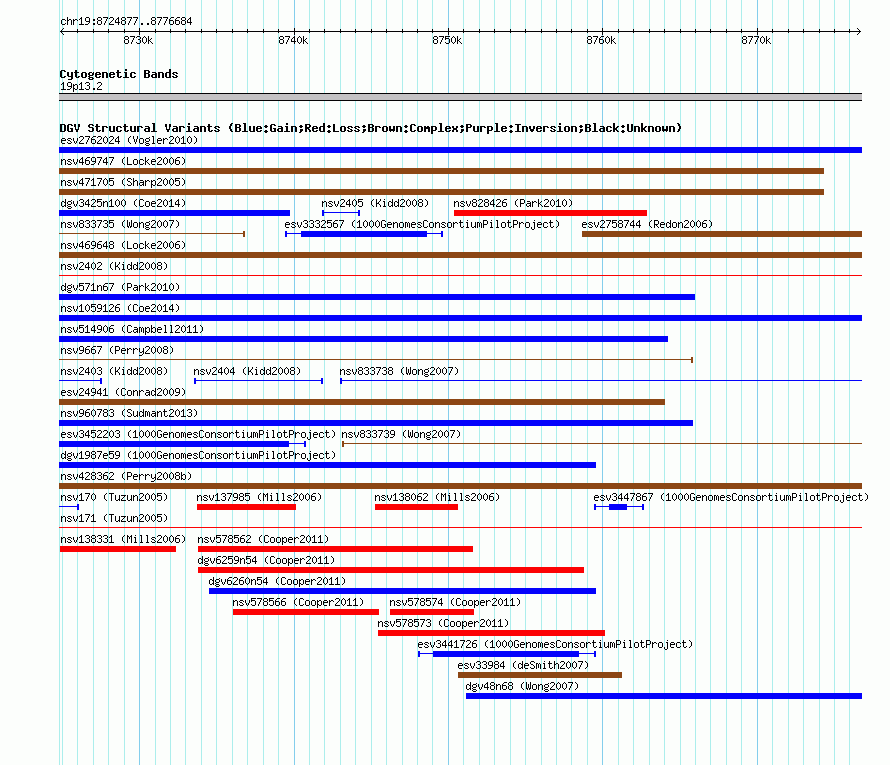Select the nsv2404 (Kidd2008) label
The image size is (890, 765).
[247, 371]
